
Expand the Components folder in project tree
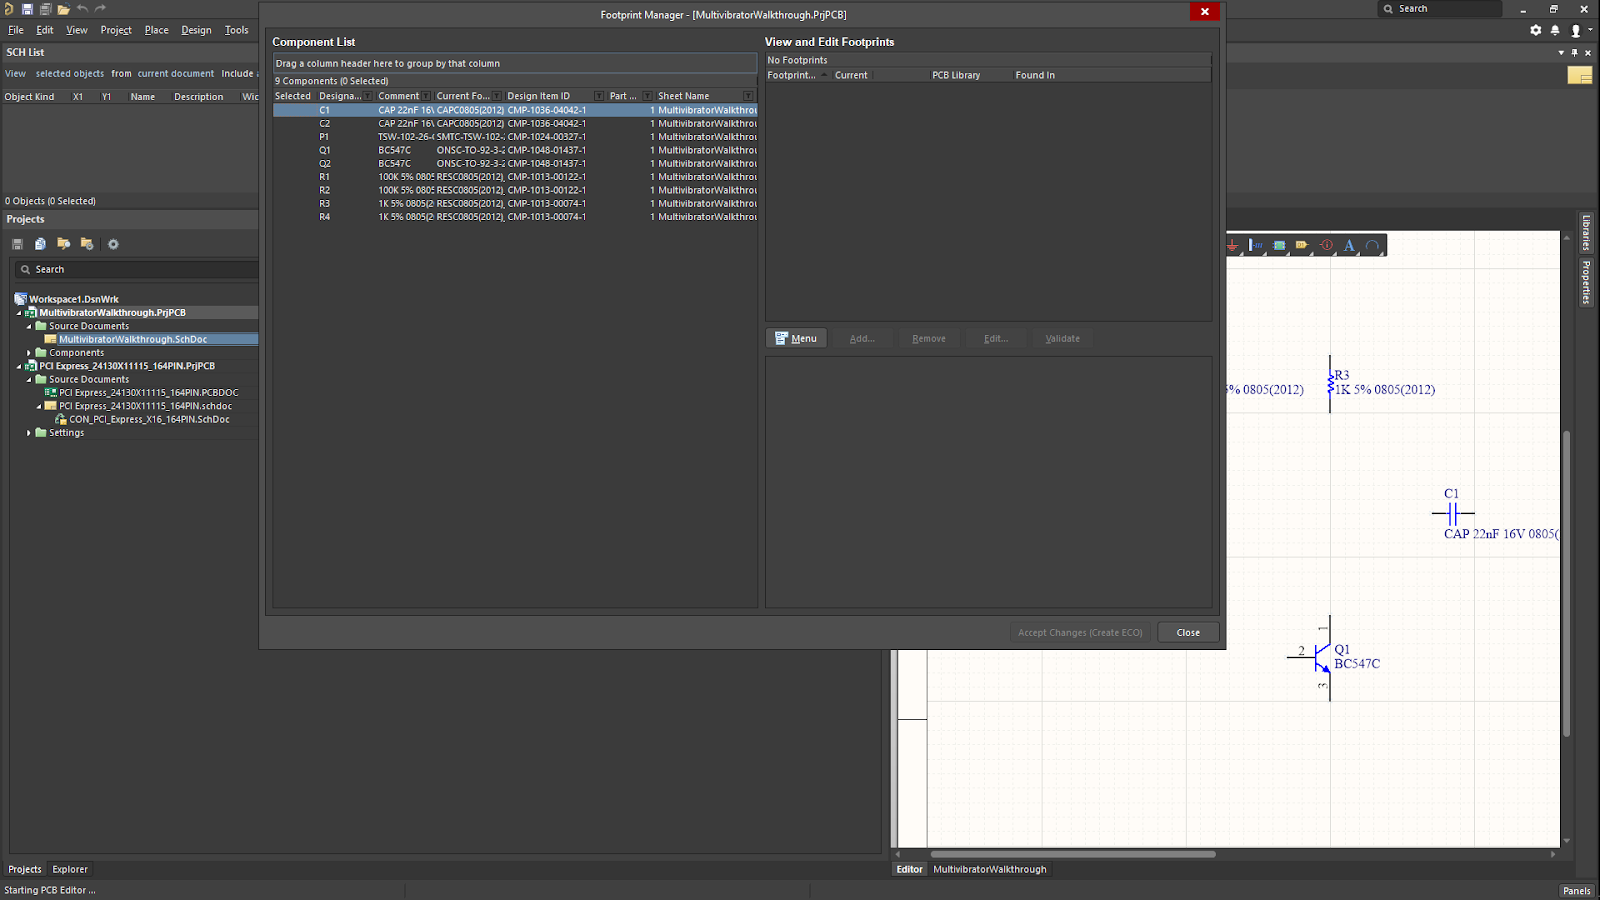click(x=29, y=353)
